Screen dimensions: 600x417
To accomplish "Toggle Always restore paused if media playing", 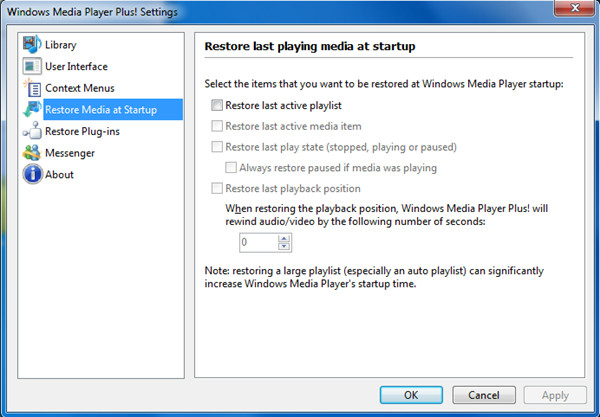I will tap(231, 168).
